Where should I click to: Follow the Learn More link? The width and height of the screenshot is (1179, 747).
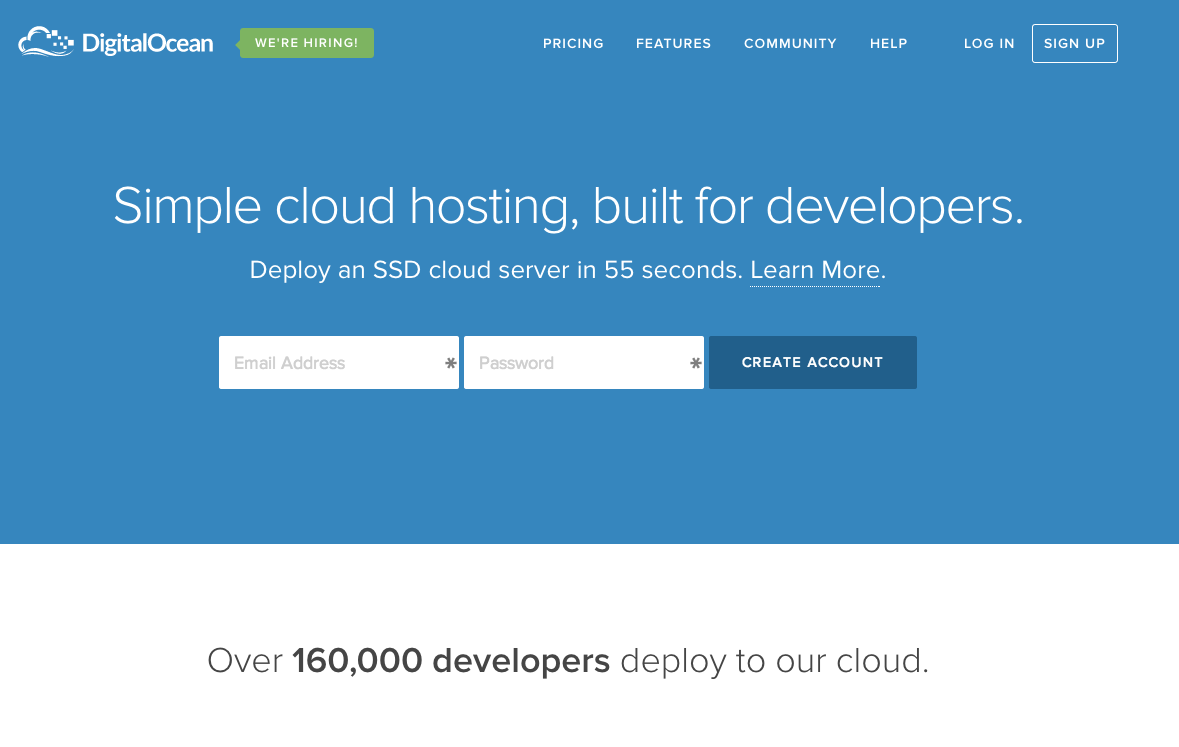tap(814, 270)
